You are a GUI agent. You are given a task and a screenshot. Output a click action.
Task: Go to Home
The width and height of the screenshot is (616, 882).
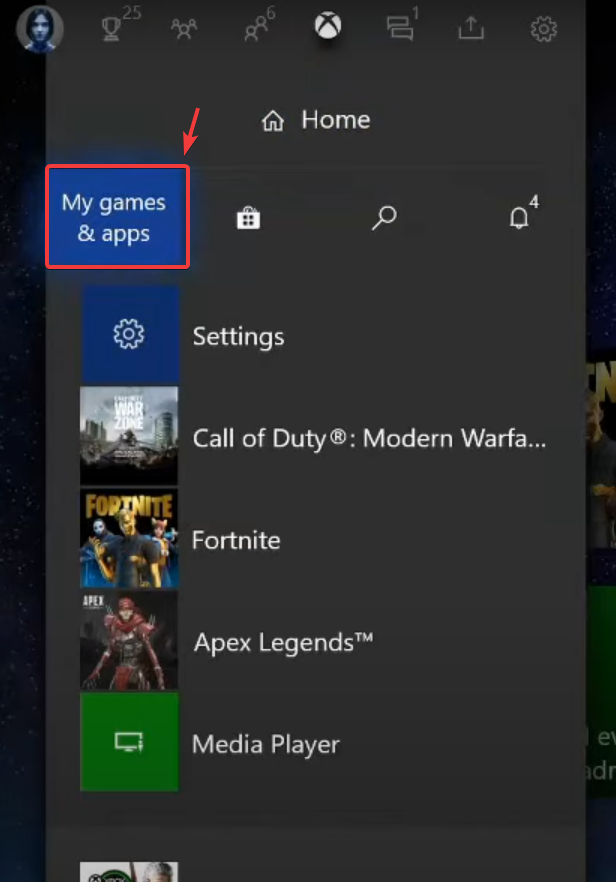(316, 120)
